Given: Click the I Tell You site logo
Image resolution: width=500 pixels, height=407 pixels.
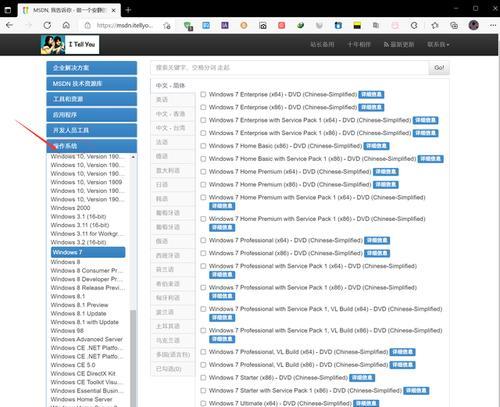Looking at the screenshot, I should pyautogui.click(x=70, y=45).
